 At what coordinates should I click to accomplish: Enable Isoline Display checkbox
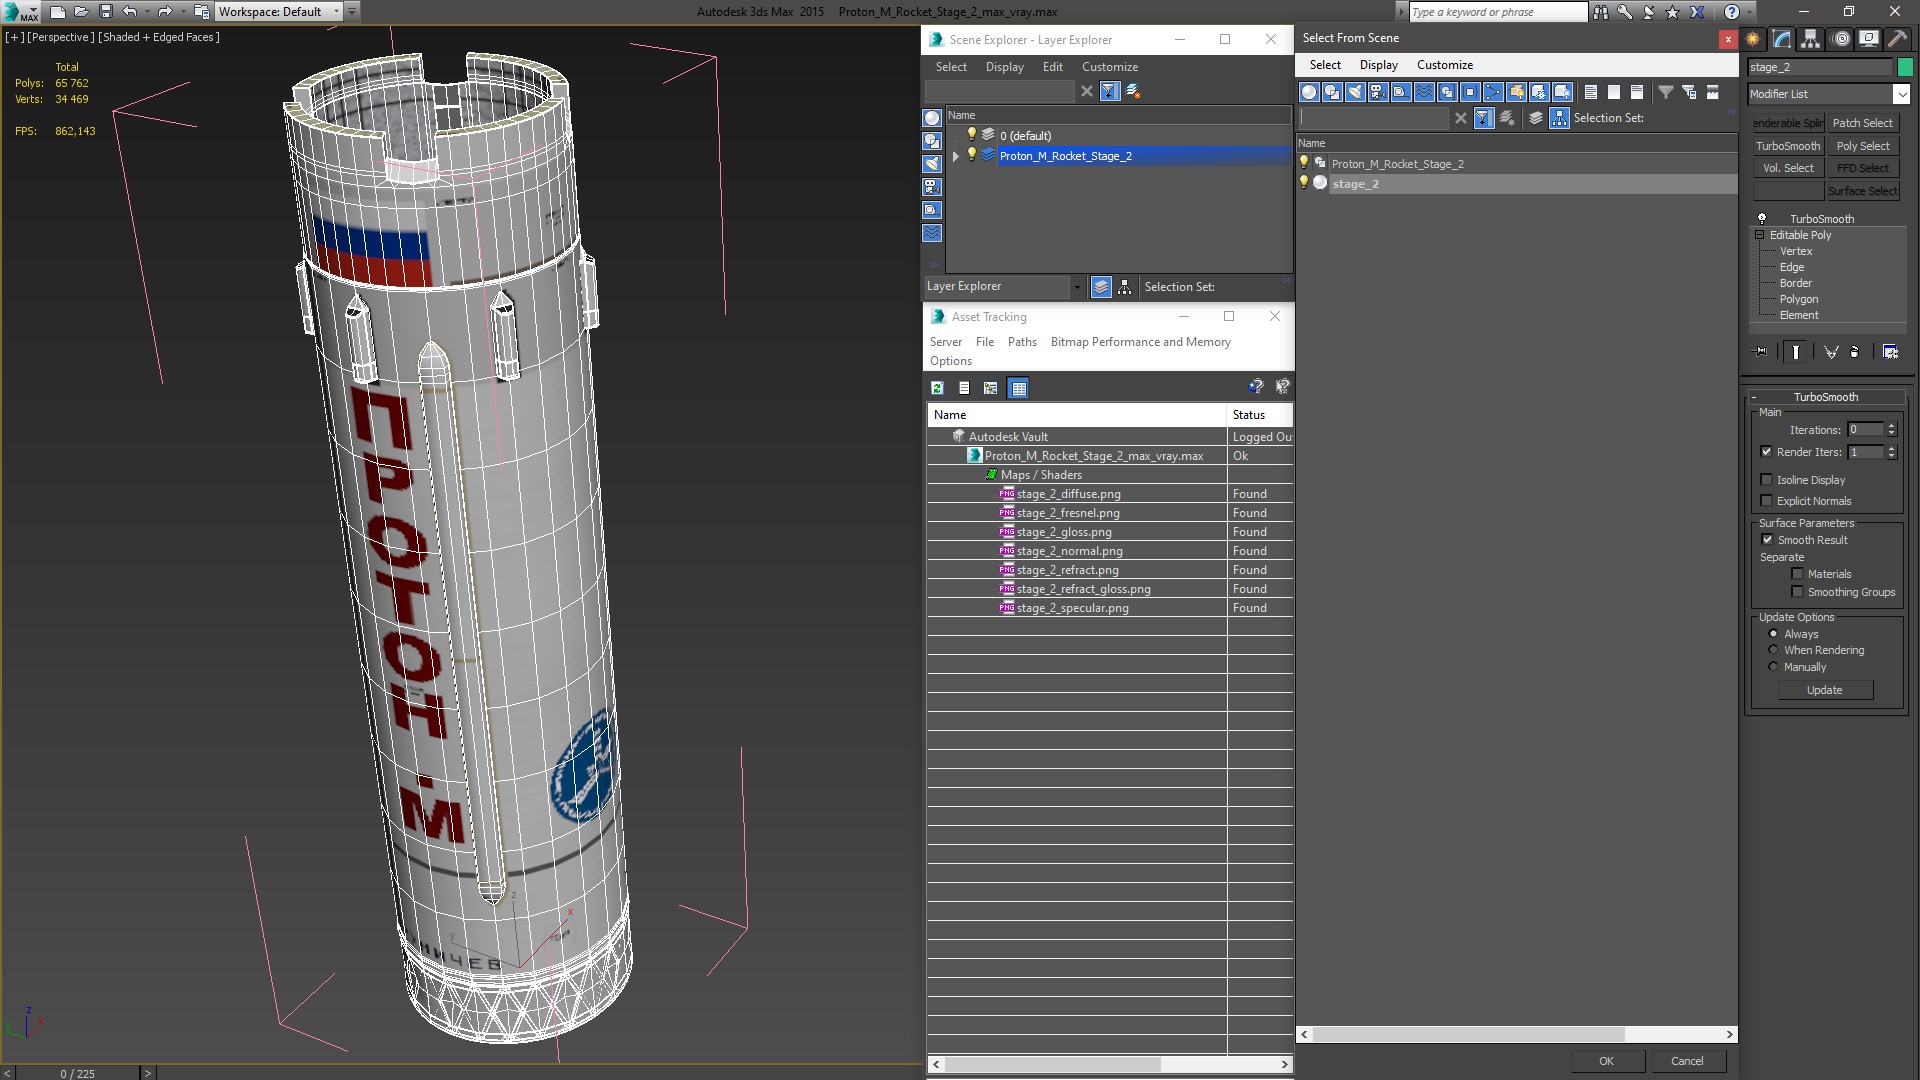pyautogui.click(x=1766, y=480)
